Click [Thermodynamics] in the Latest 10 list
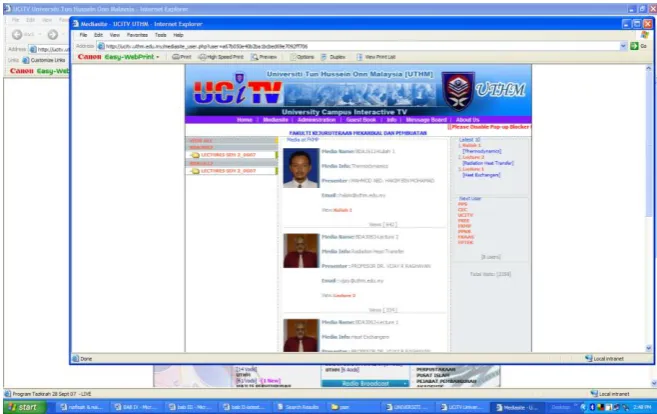657x414 pixels. [482, 151]
